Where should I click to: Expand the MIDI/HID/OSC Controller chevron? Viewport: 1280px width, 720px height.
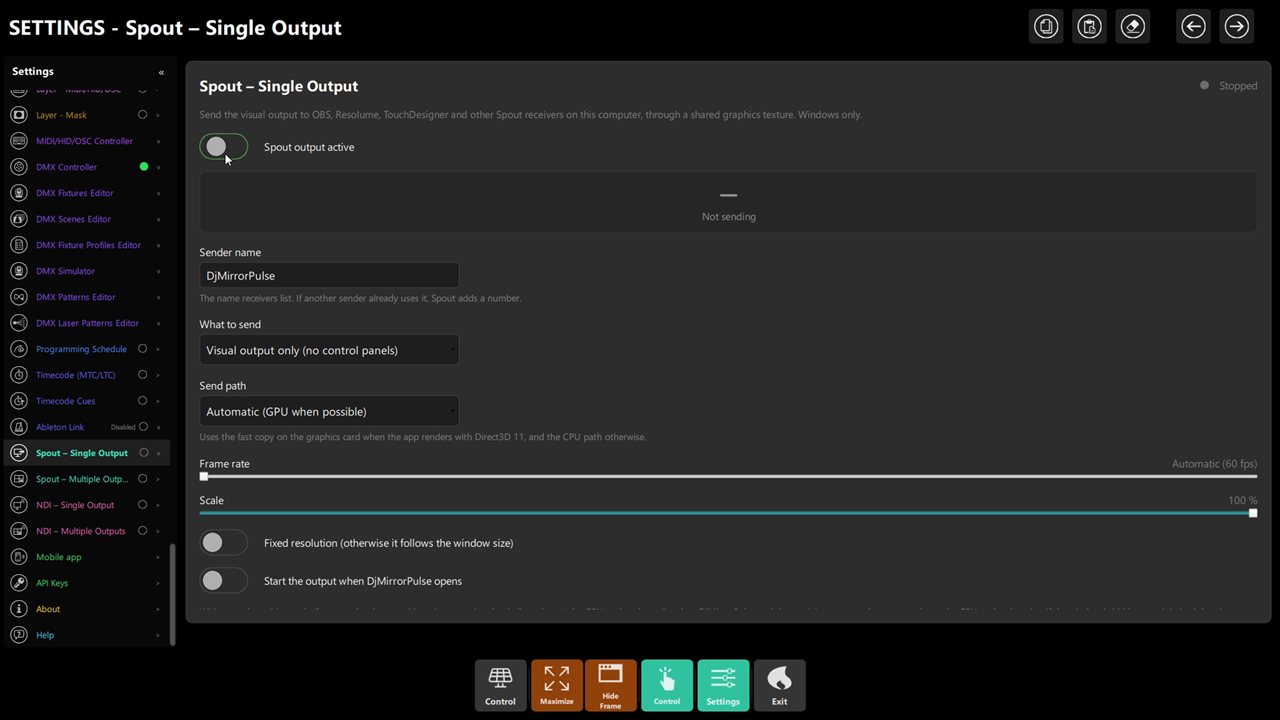[158, 141]
